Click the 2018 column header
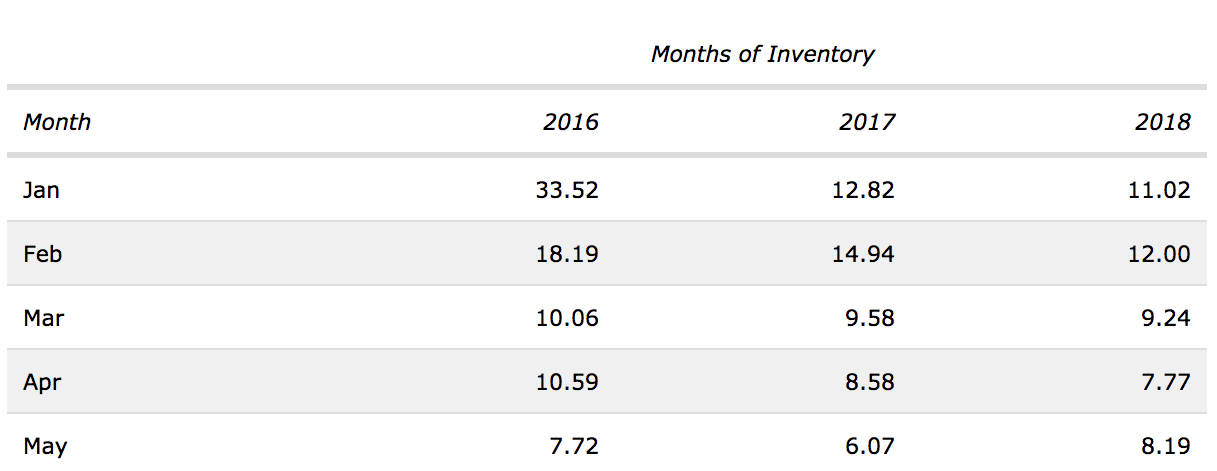 (x=1163, y=122)
